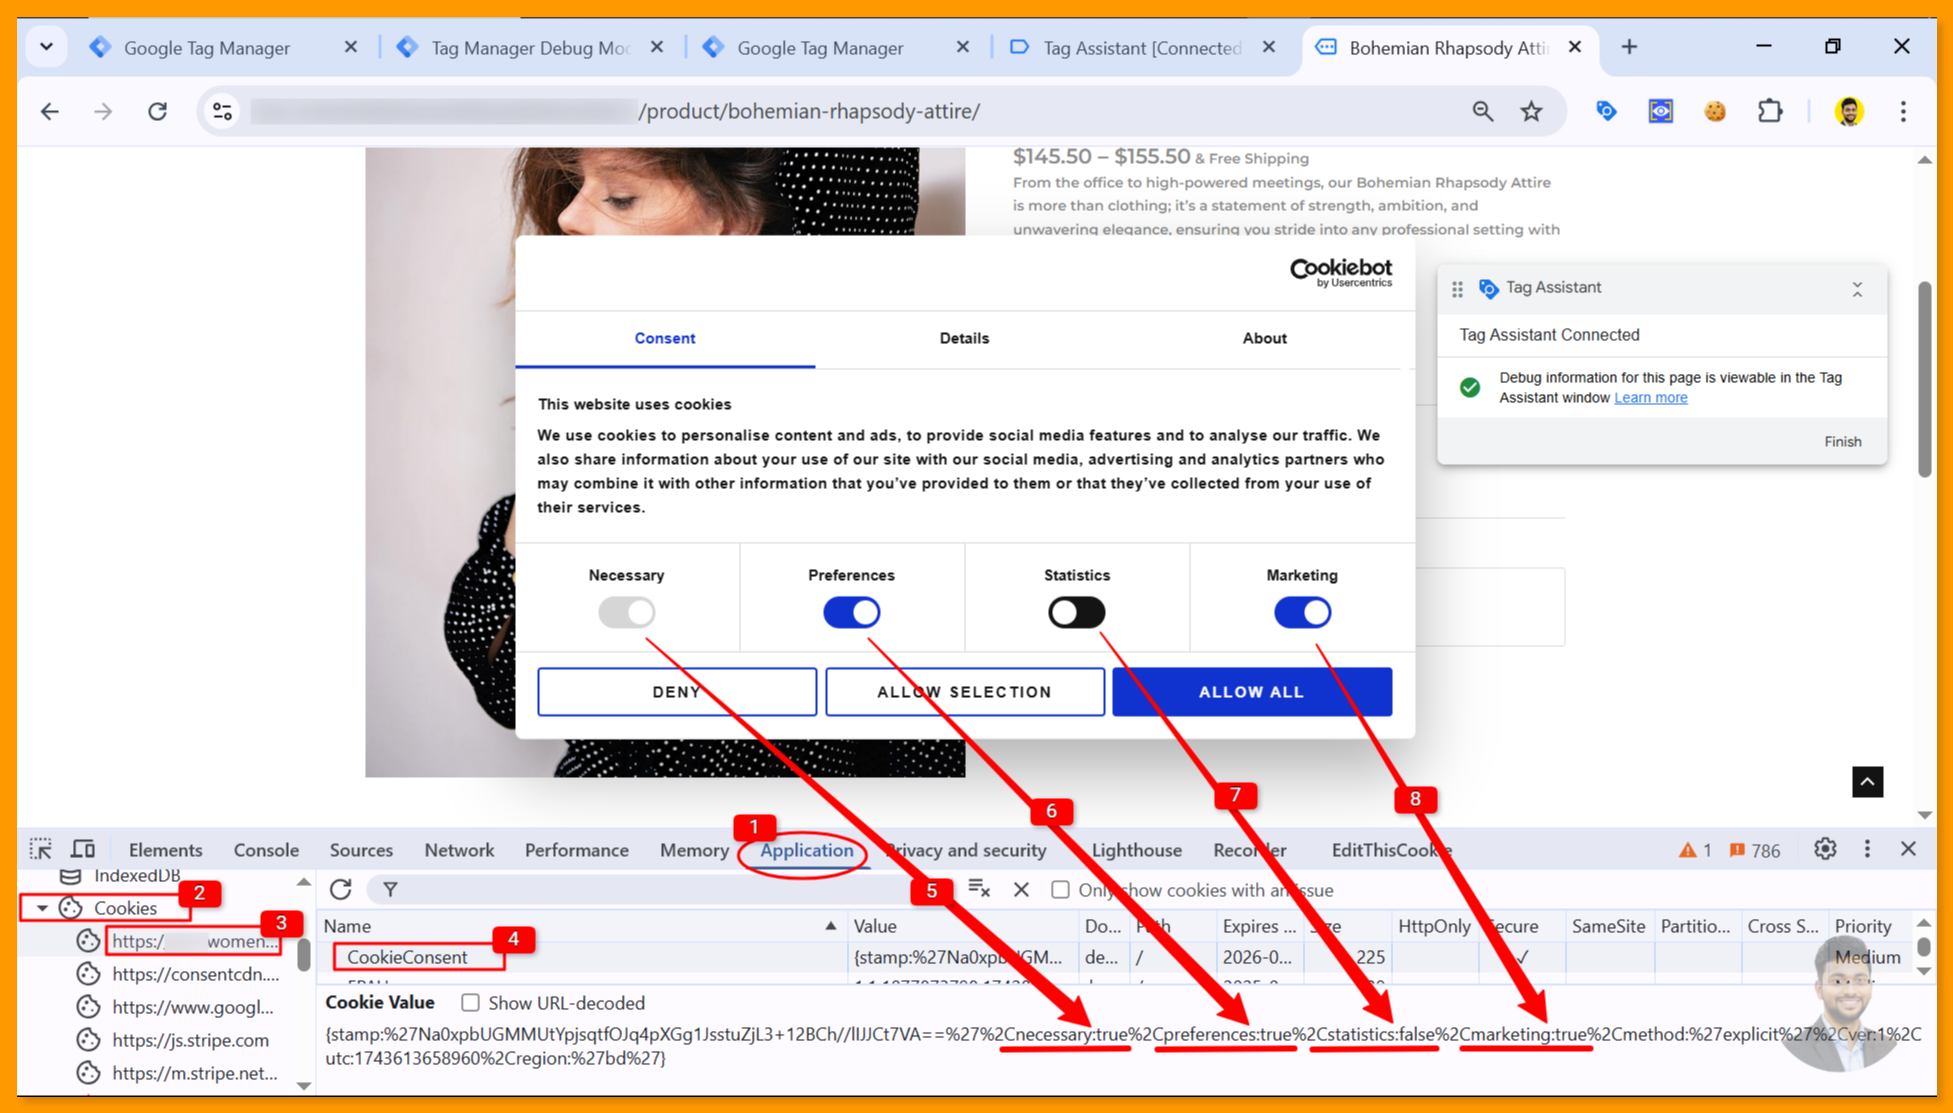Click the Learn more link in Tag Assistant
The image size is (1953, 1113).
click(x=1650, y=398)
